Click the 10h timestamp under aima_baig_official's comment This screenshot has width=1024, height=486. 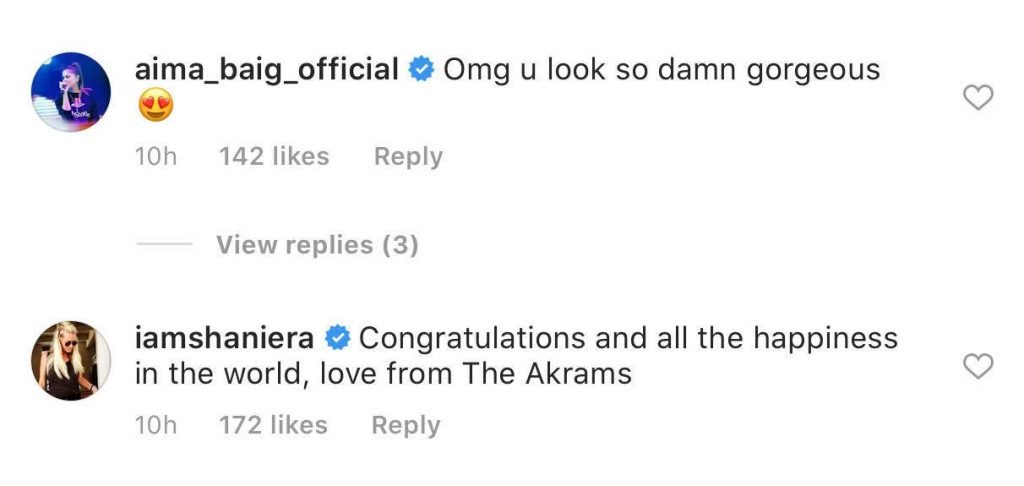coord(155,157)
